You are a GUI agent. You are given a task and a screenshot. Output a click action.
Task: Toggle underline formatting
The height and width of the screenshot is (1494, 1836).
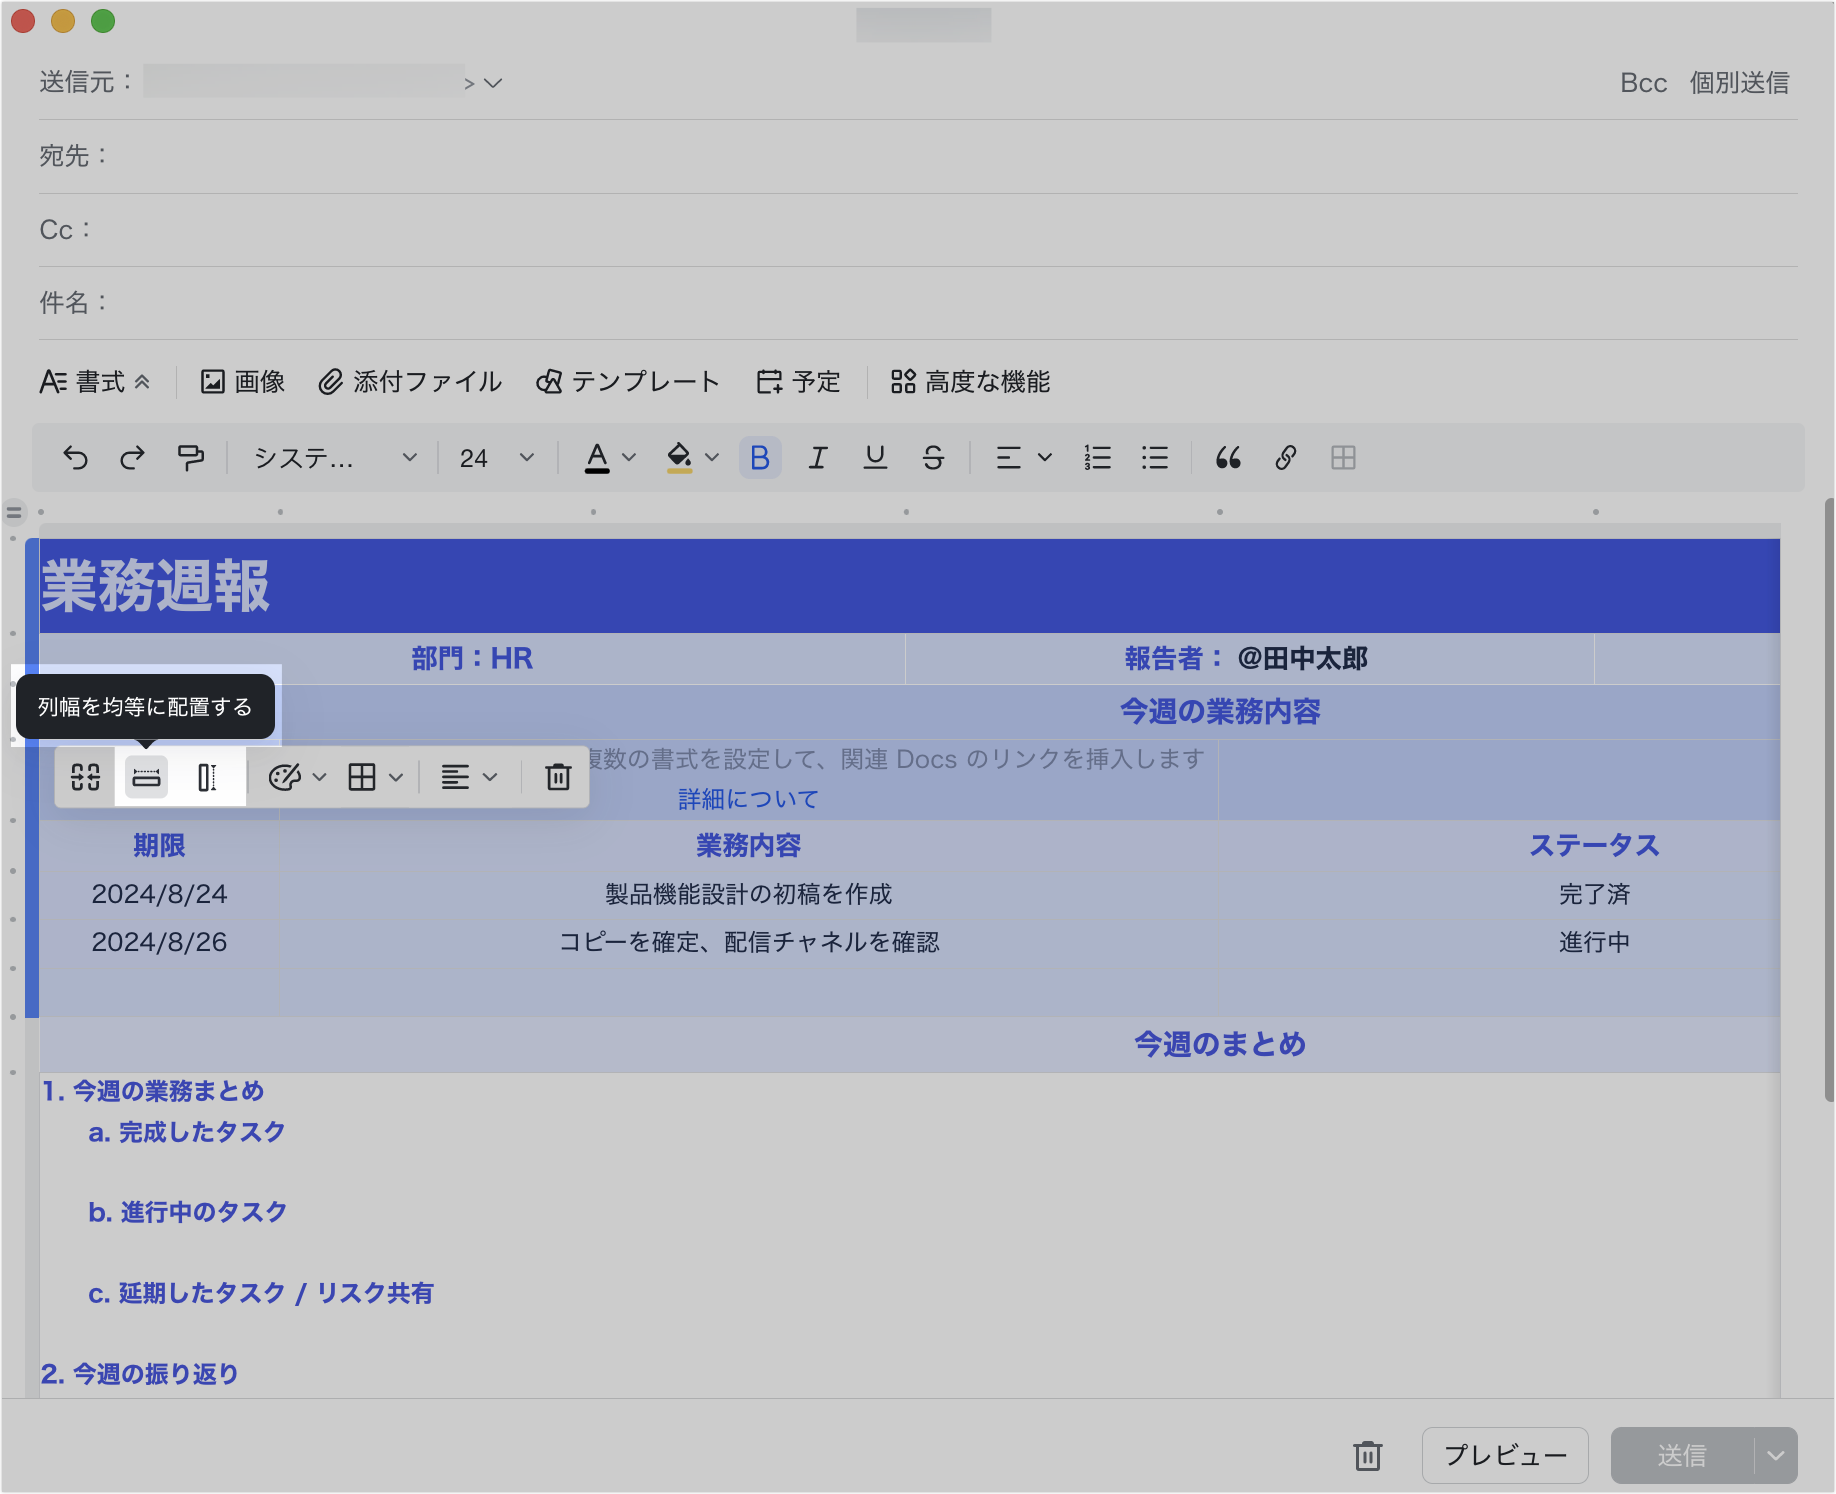[875, 458]
